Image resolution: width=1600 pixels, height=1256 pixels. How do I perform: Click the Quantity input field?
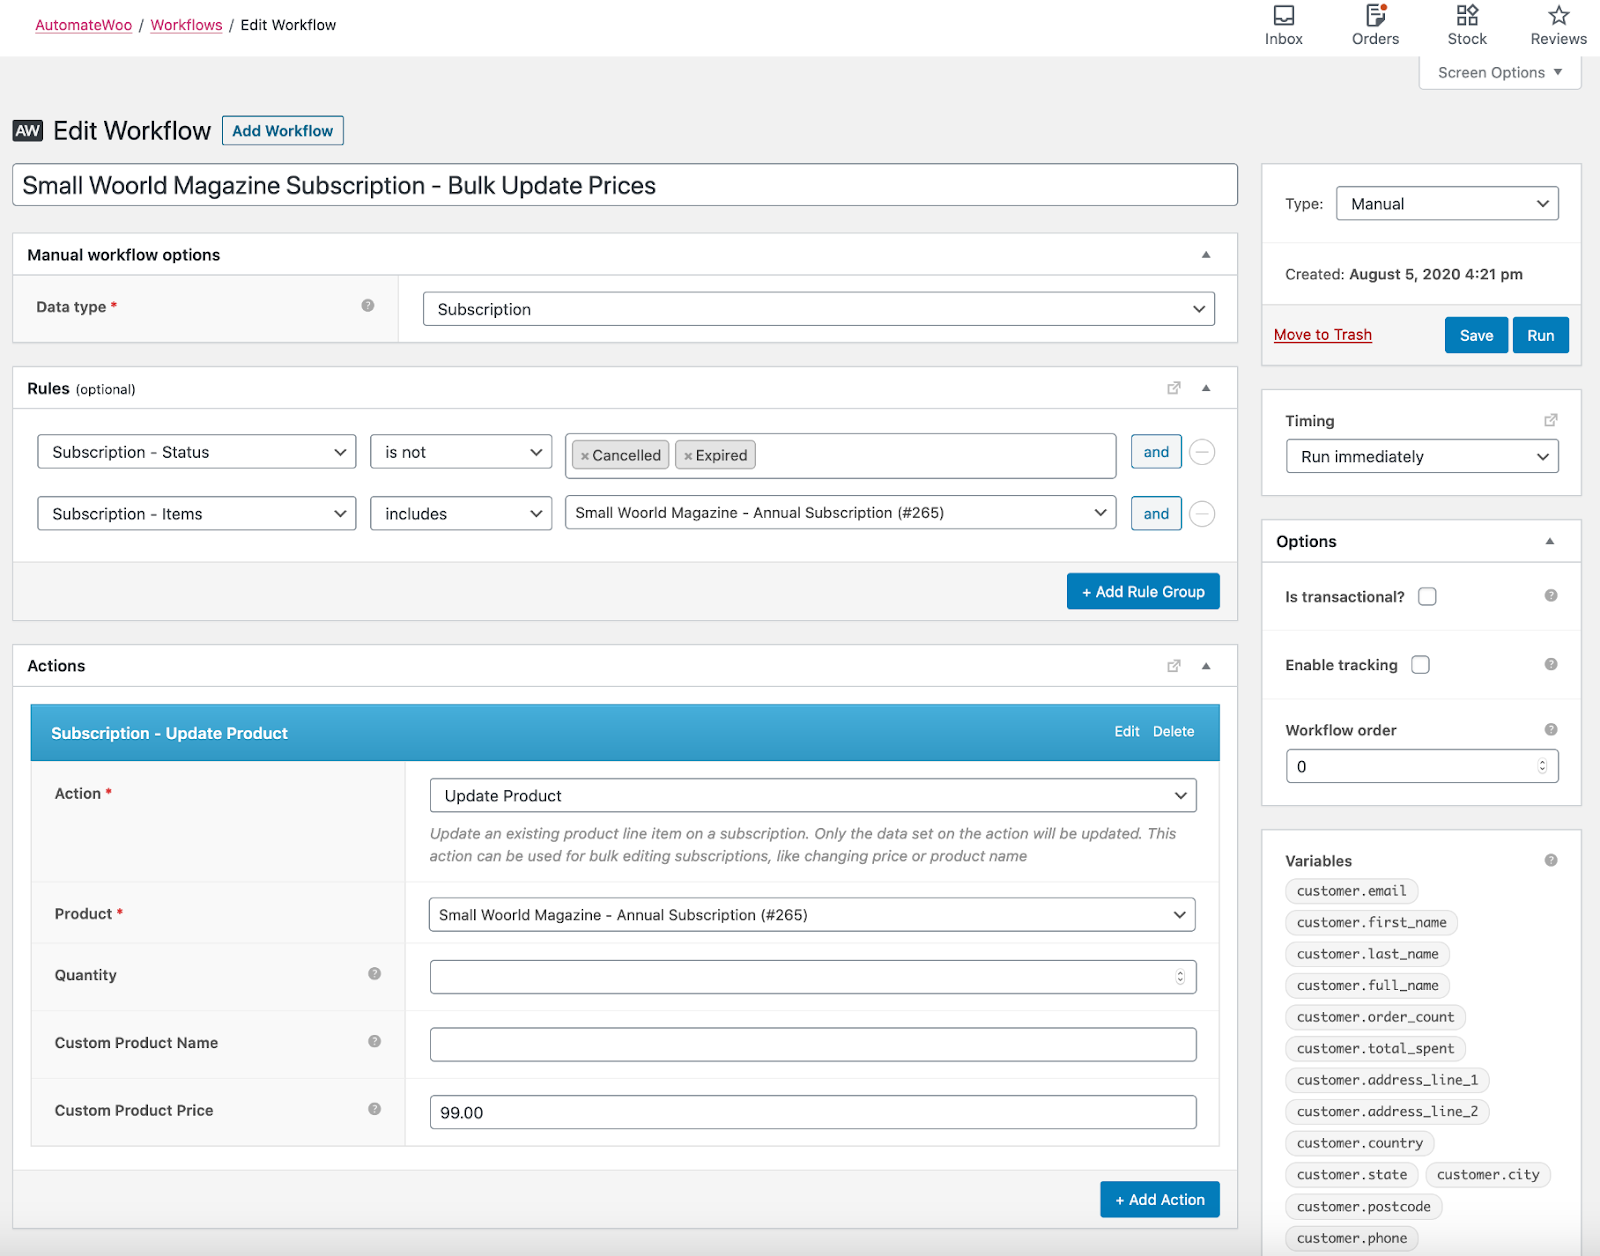813,977
